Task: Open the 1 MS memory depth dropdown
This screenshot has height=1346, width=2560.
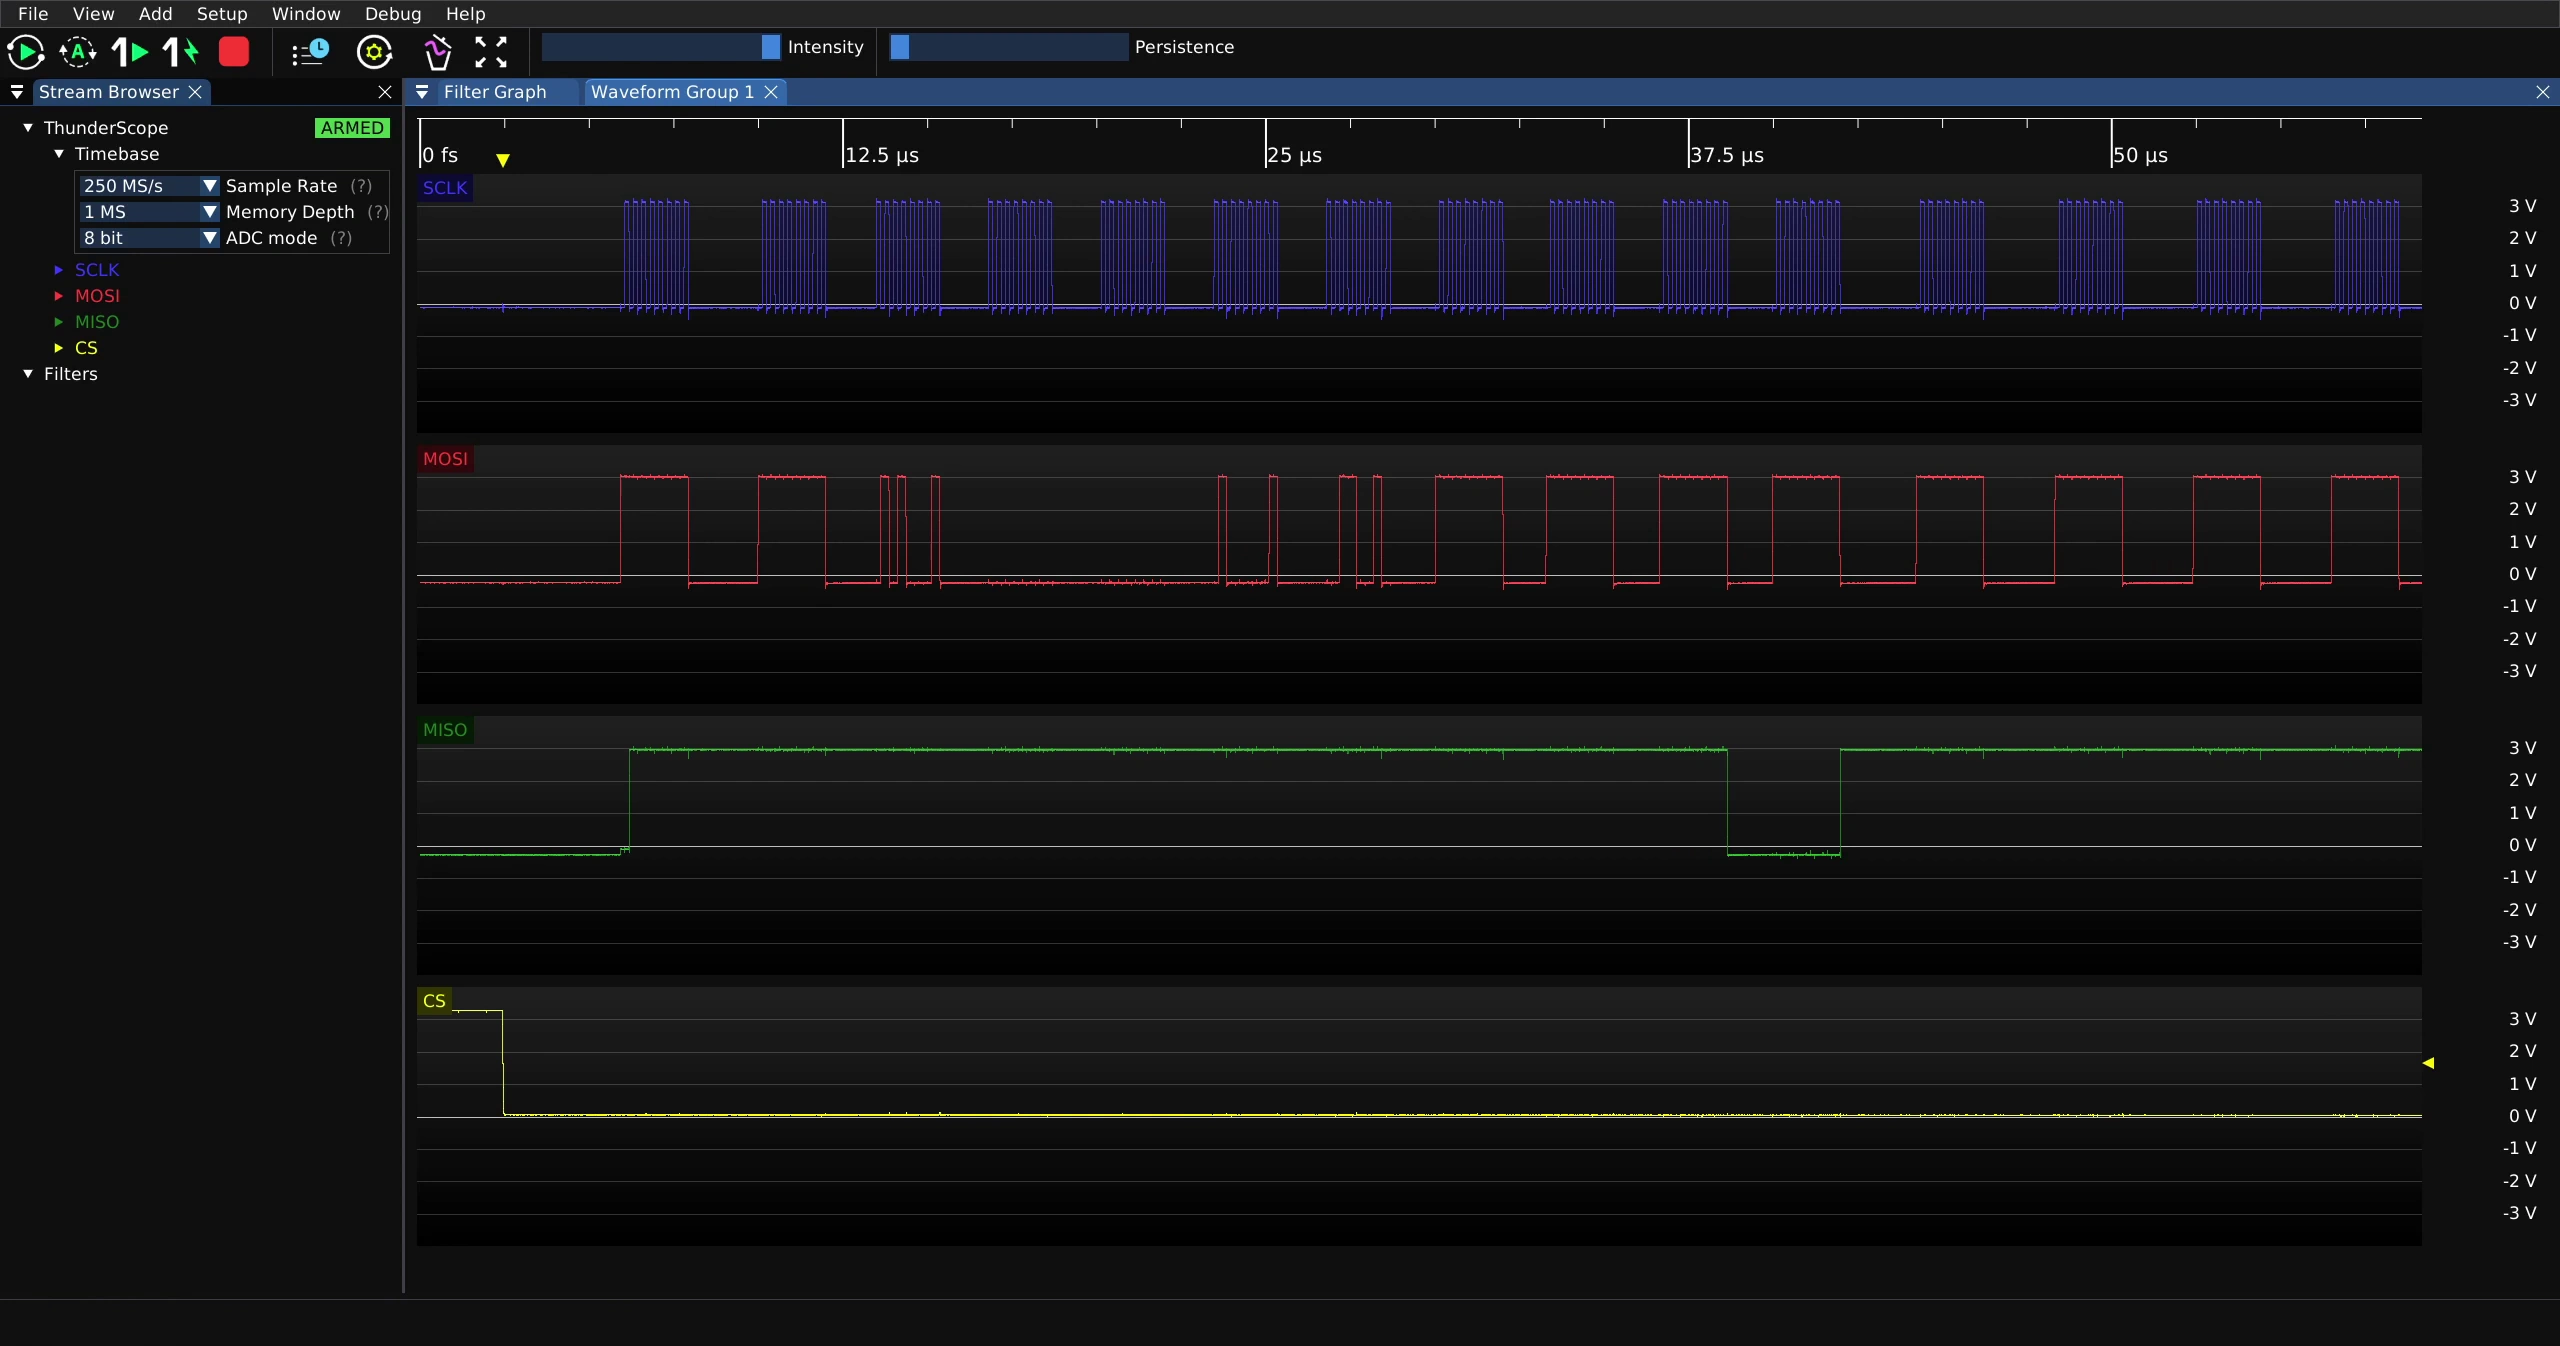Action: point(149,212)
